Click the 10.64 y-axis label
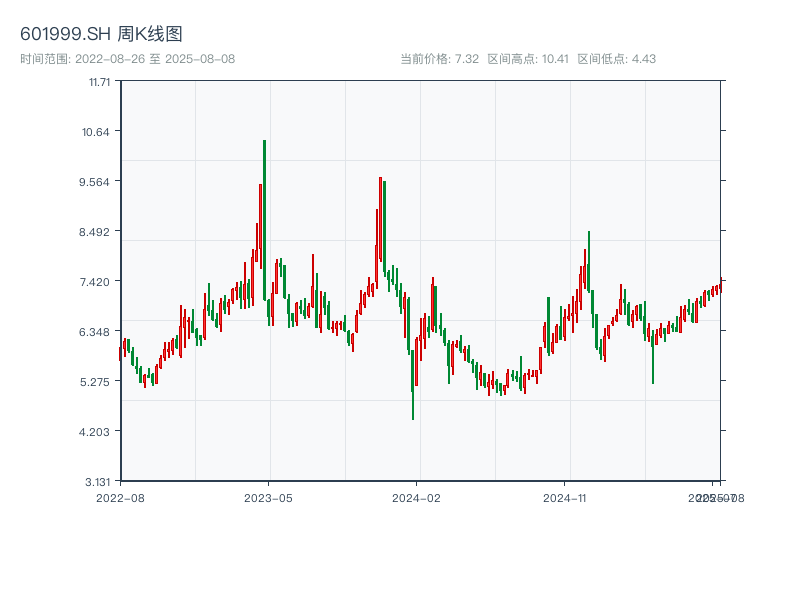The image size is (800, 600). coord(99,131)
